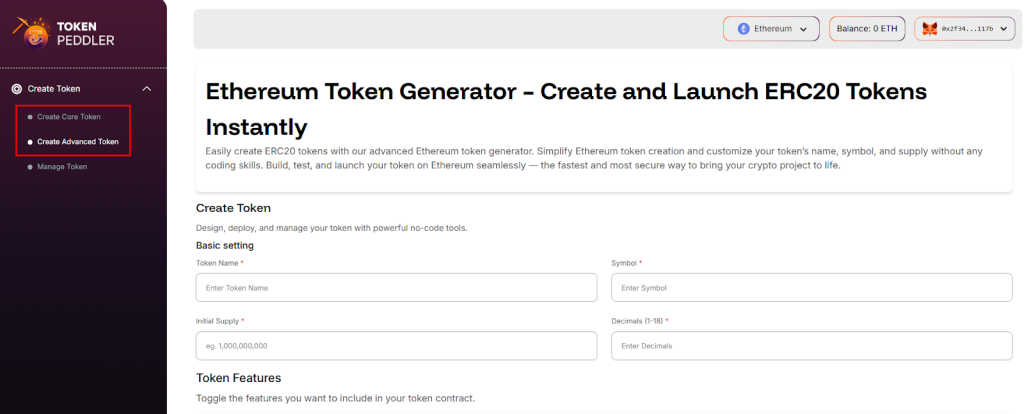Click the Decimals (1-18) input field
The width and height of the screenshot is (1024, 414).
point(811,346)
